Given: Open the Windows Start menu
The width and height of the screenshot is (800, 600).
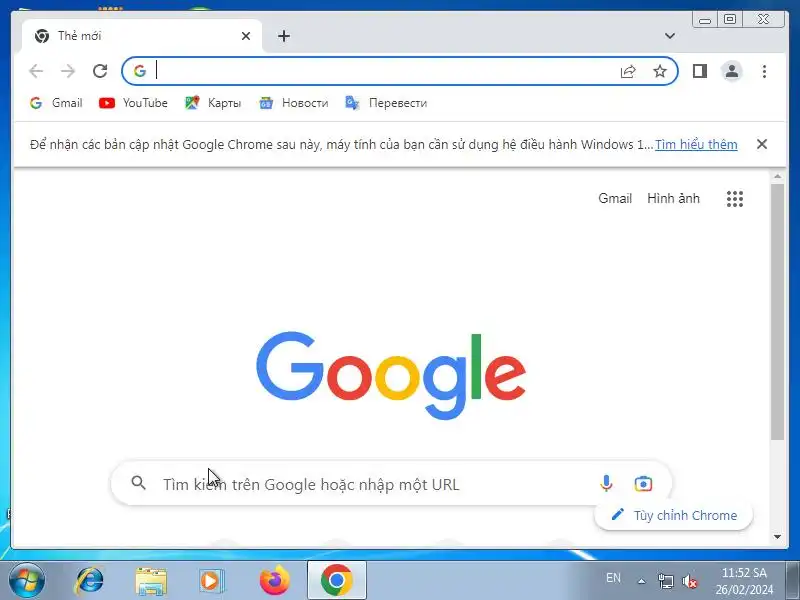Looking at the screenshot, I should [x=27, y=581].
